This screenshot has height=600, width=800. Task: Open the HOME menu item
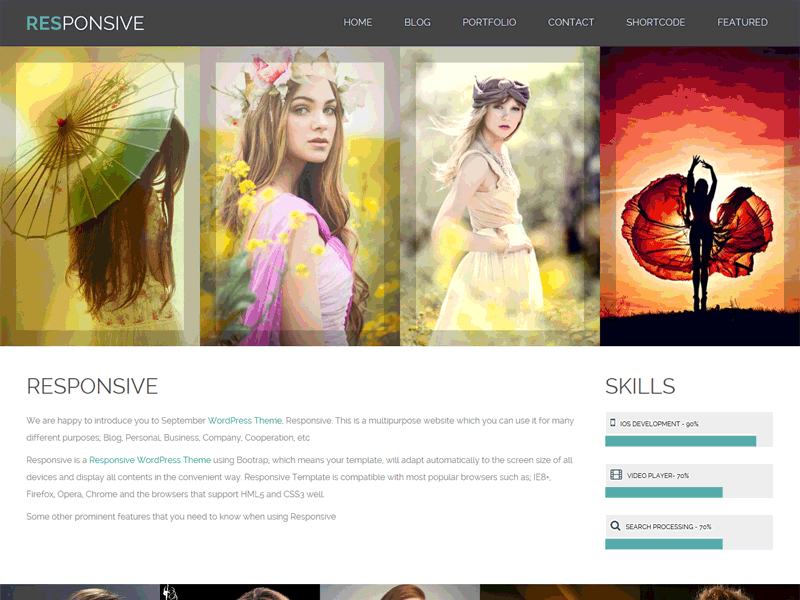pos(358,21)
